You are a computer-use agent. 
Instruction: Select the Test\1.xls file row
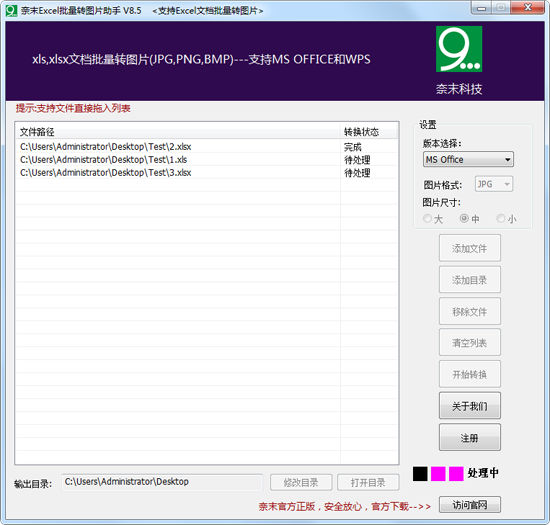pos(207,160)
